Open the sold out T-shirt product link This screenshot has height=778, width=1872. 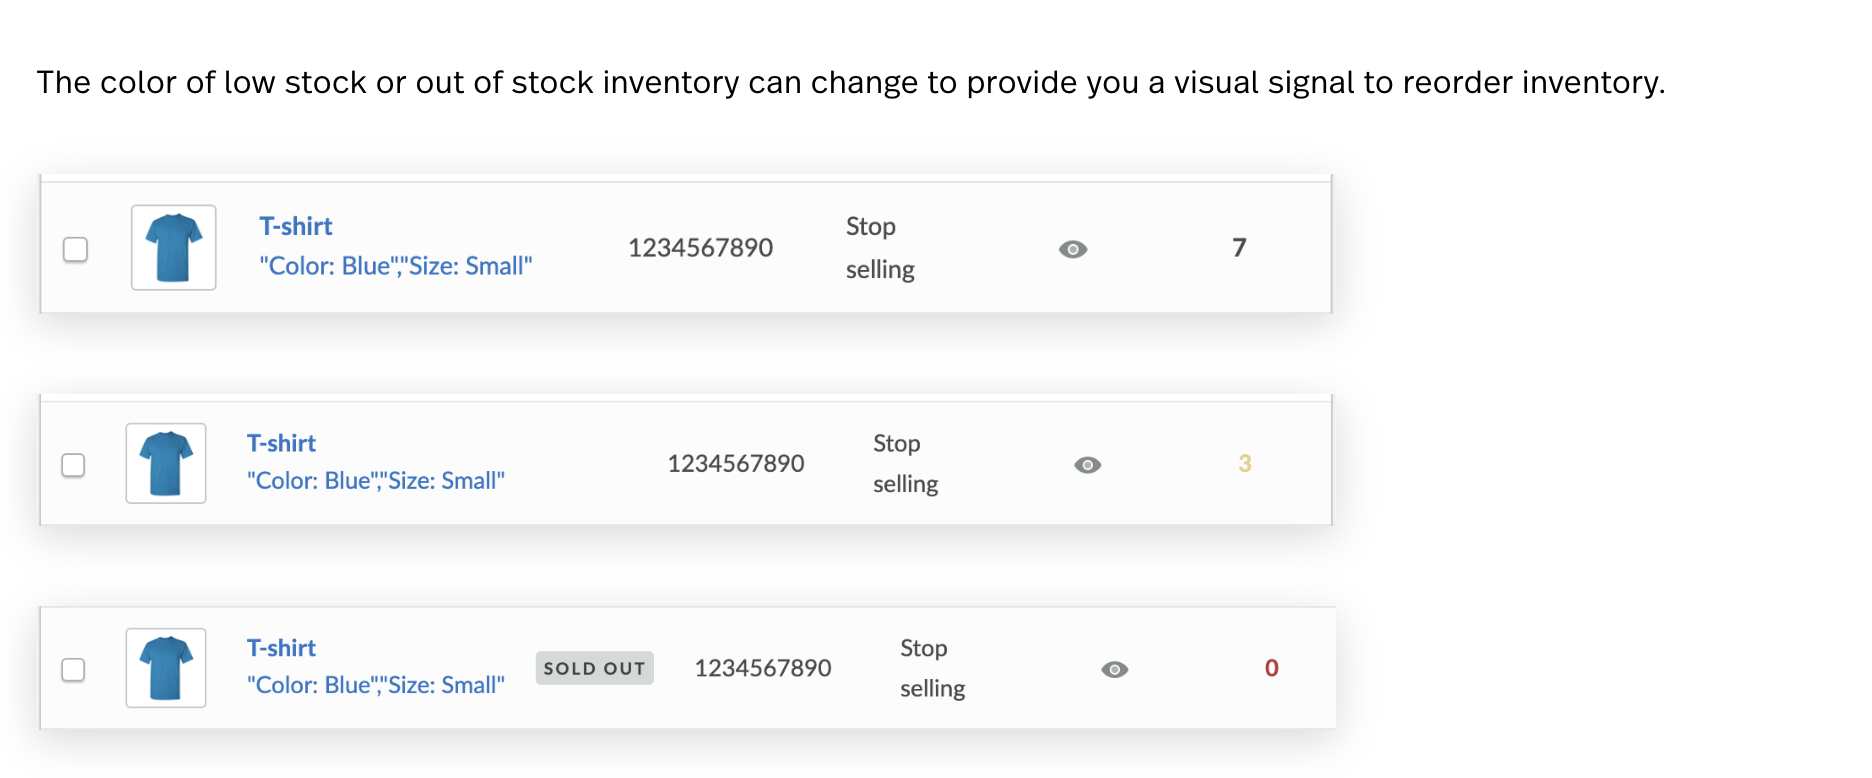tap(281, 648)
